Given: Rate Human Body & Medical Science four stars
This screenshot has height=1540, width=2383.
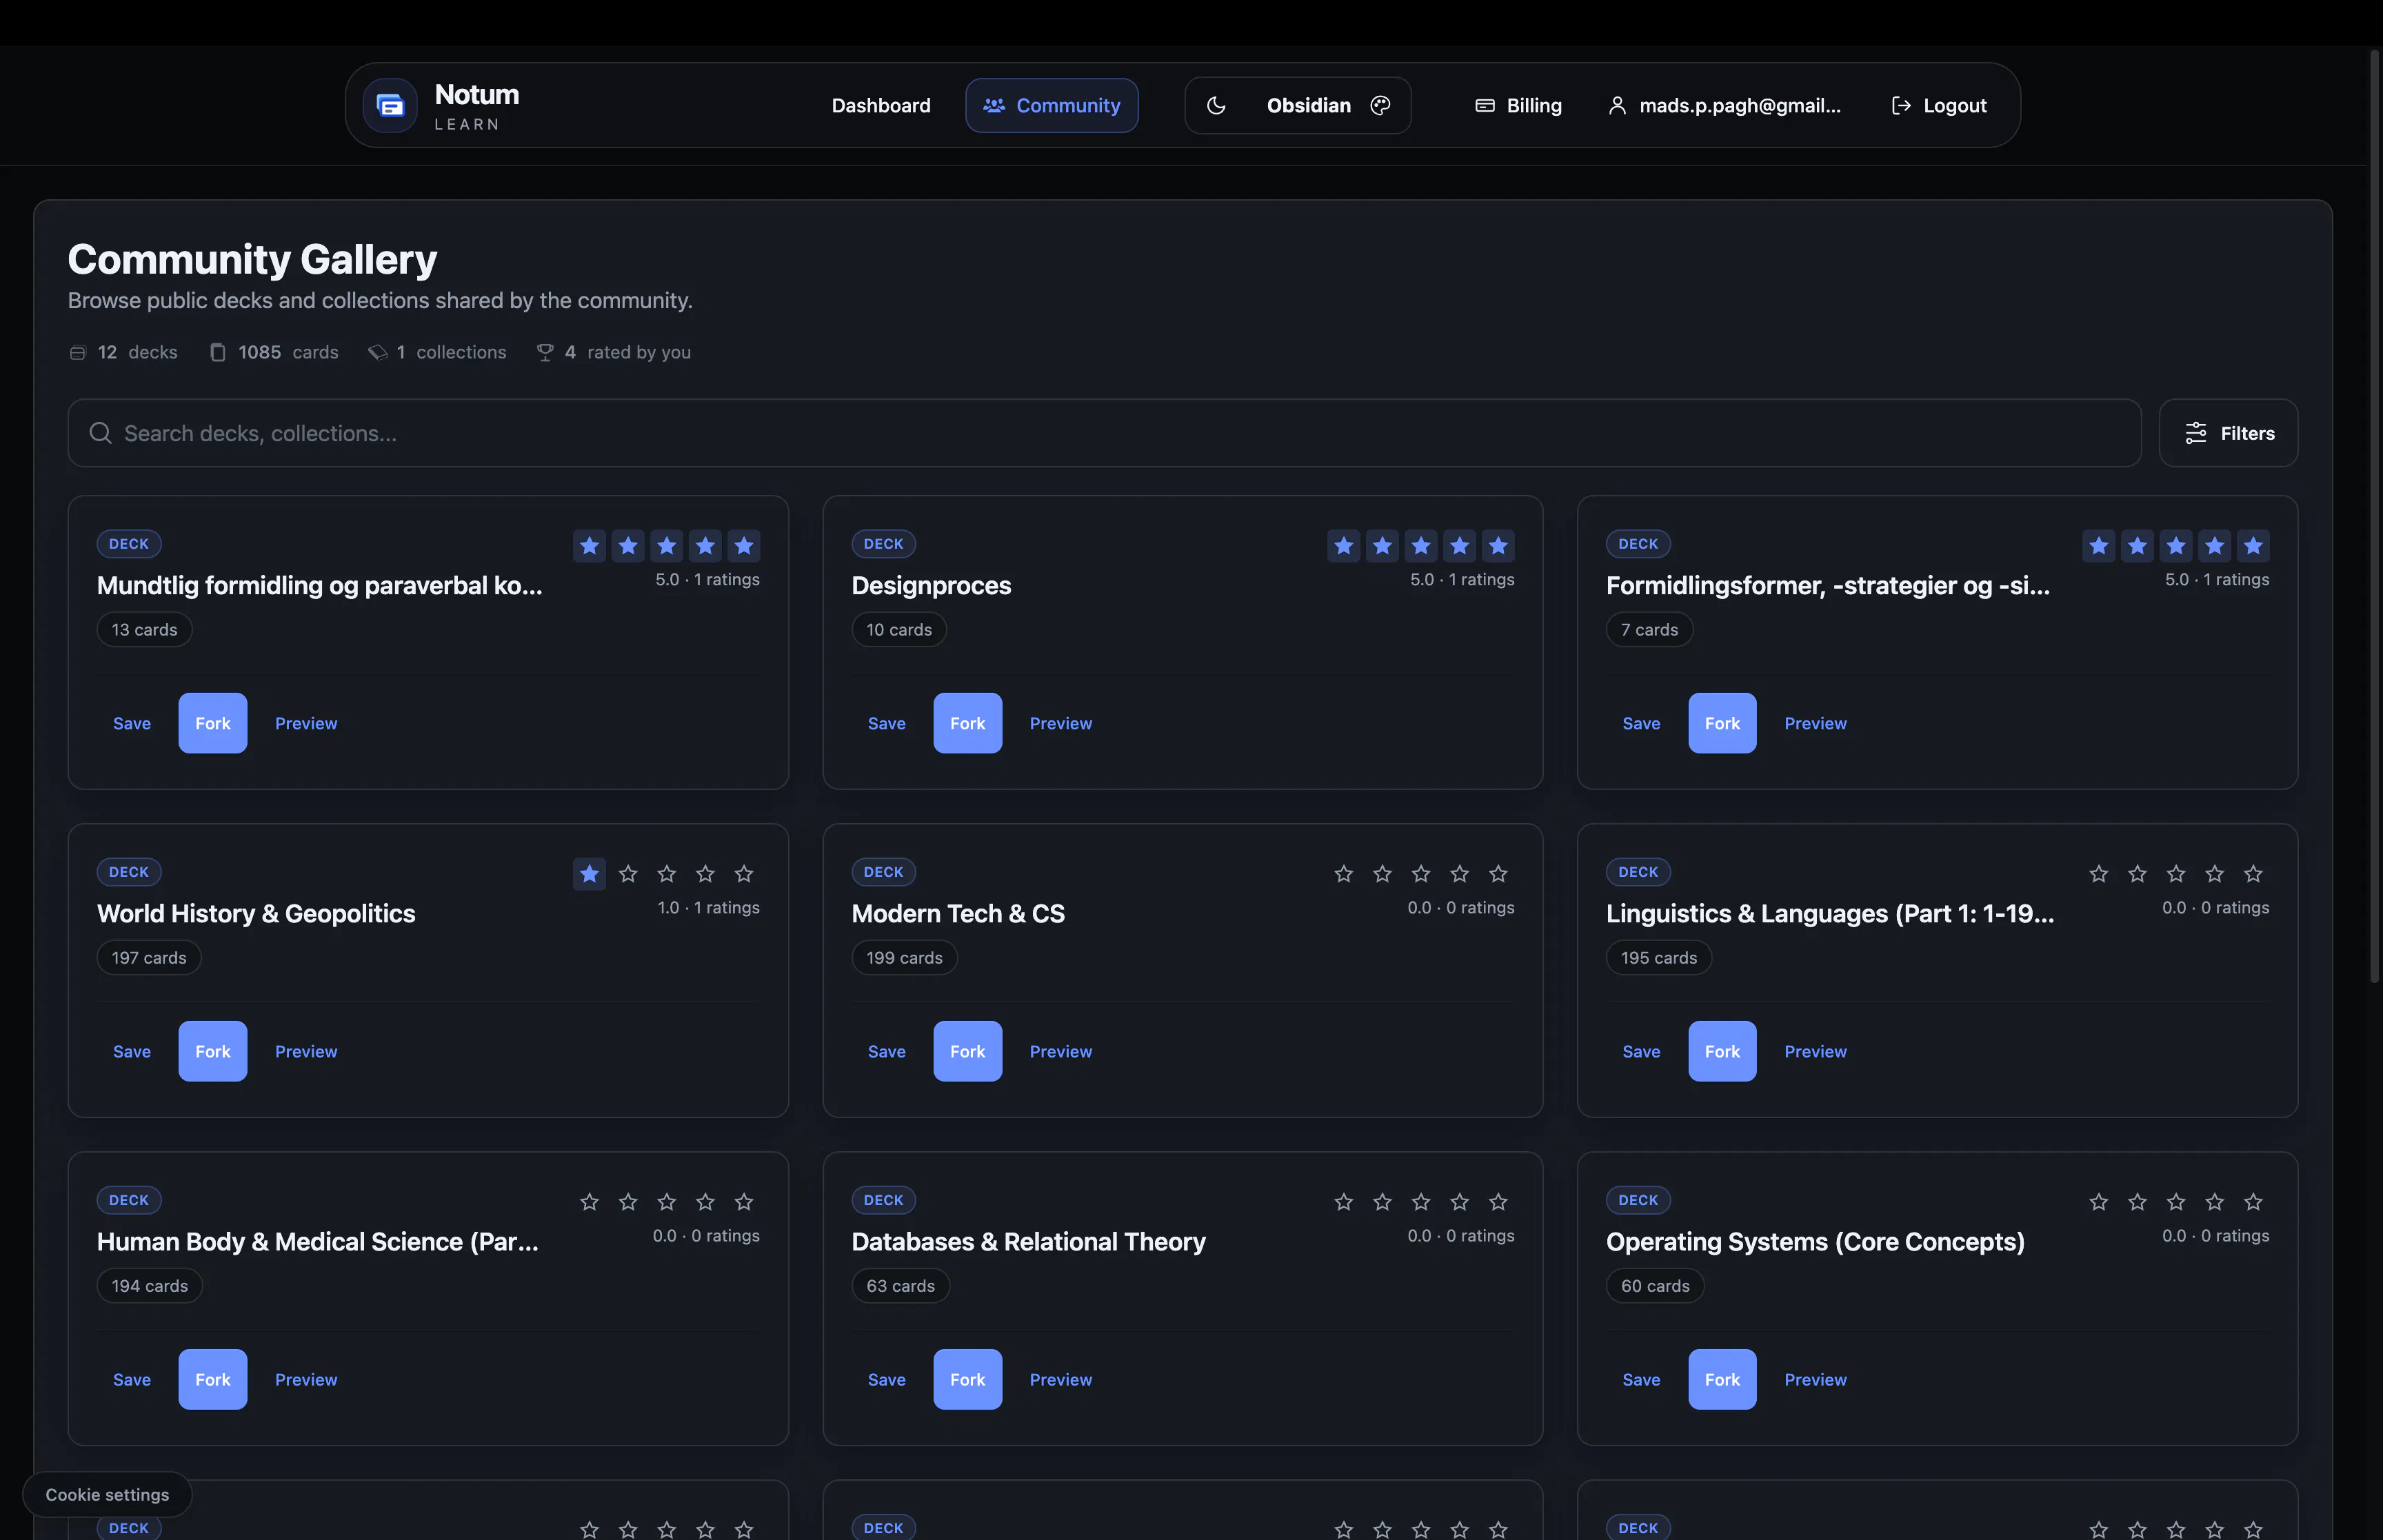Looking at the screenshot, I should [705, 1202].
